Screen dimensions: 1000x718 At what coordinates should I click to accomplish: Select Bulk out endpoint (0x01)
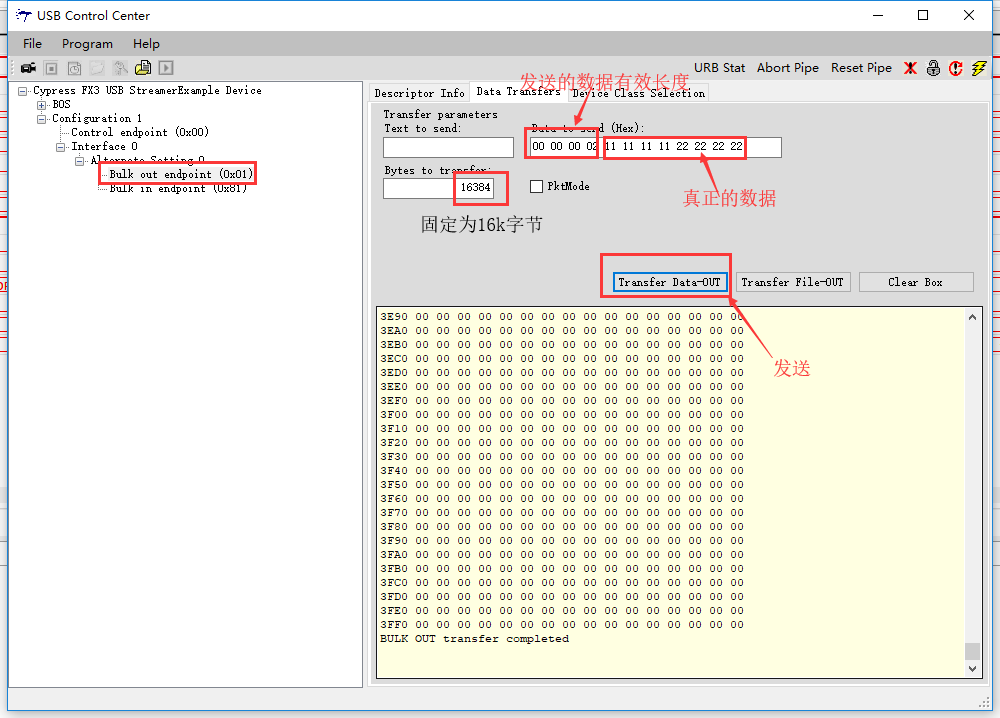coord(181,174)
